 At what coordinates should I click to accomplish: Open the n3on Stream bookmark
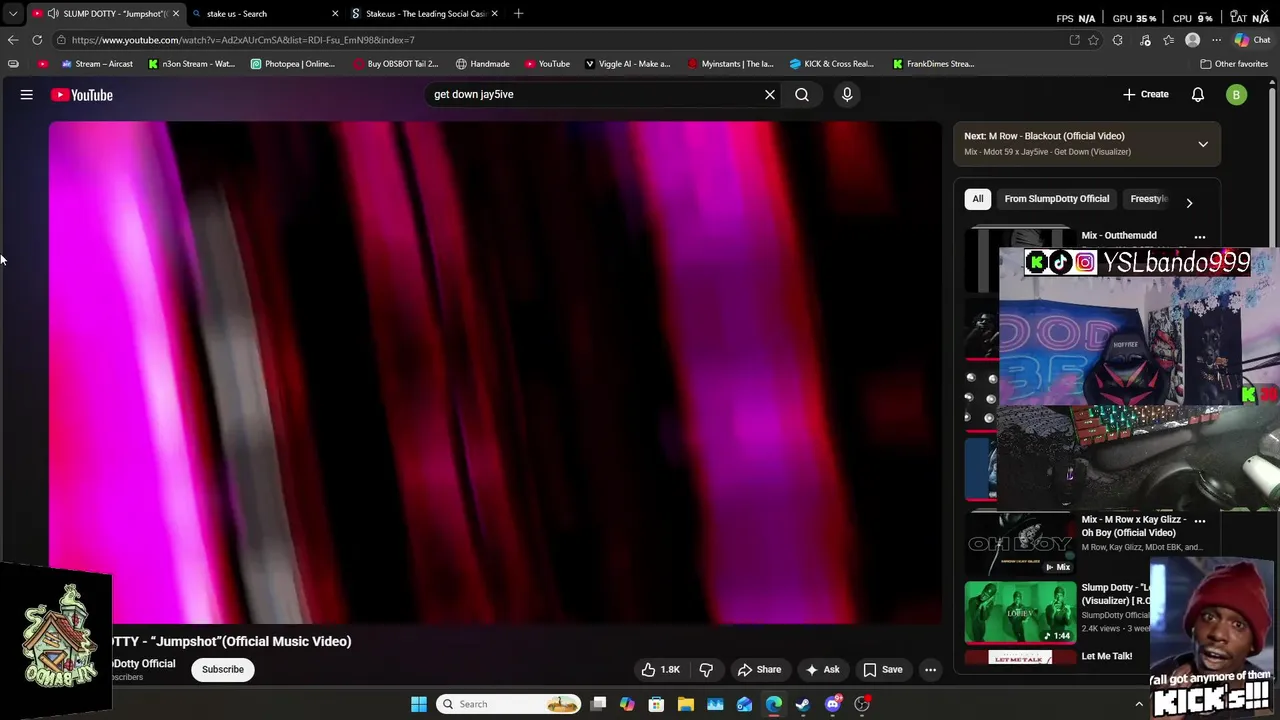click(x=191, y=64)
